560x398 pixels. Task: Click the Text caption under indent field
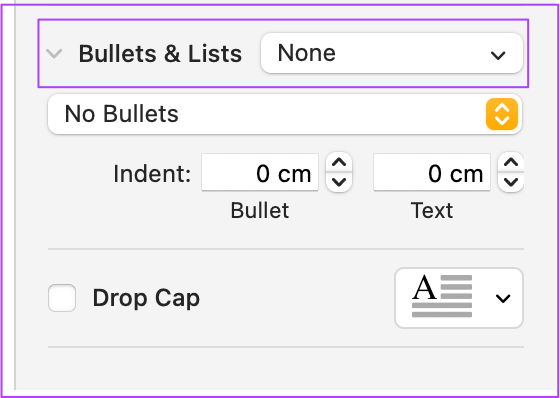point(432,210)
